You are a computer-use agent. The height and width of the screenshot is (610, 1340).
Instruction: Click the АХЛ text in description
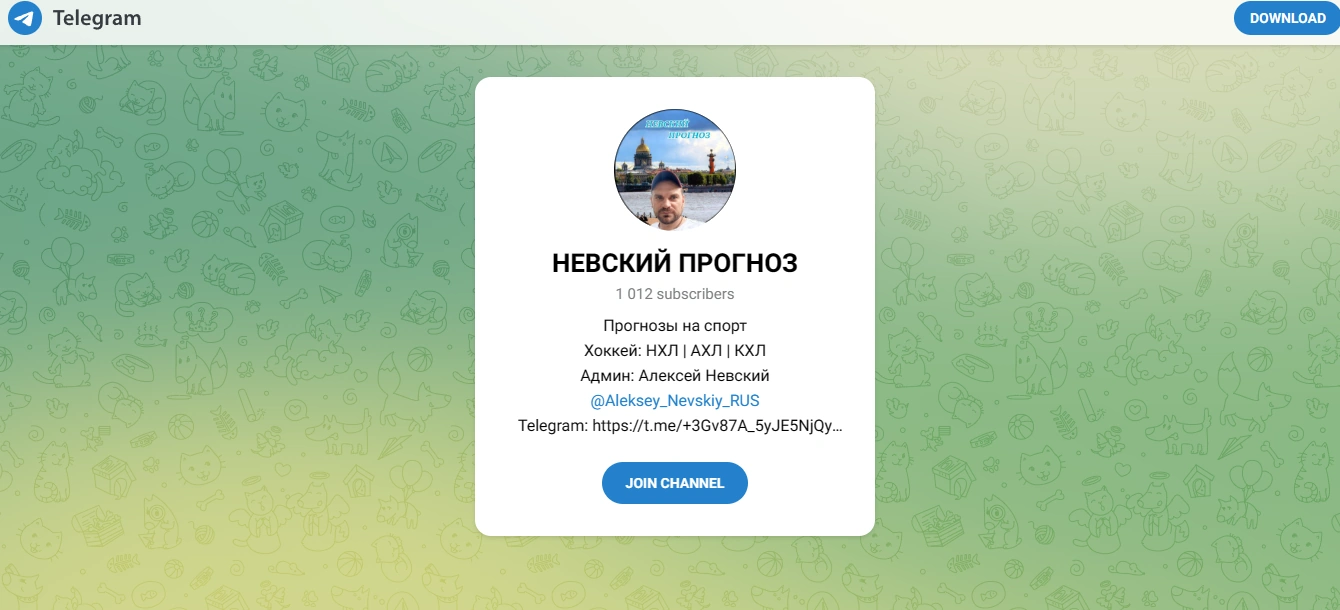[708, 351]
